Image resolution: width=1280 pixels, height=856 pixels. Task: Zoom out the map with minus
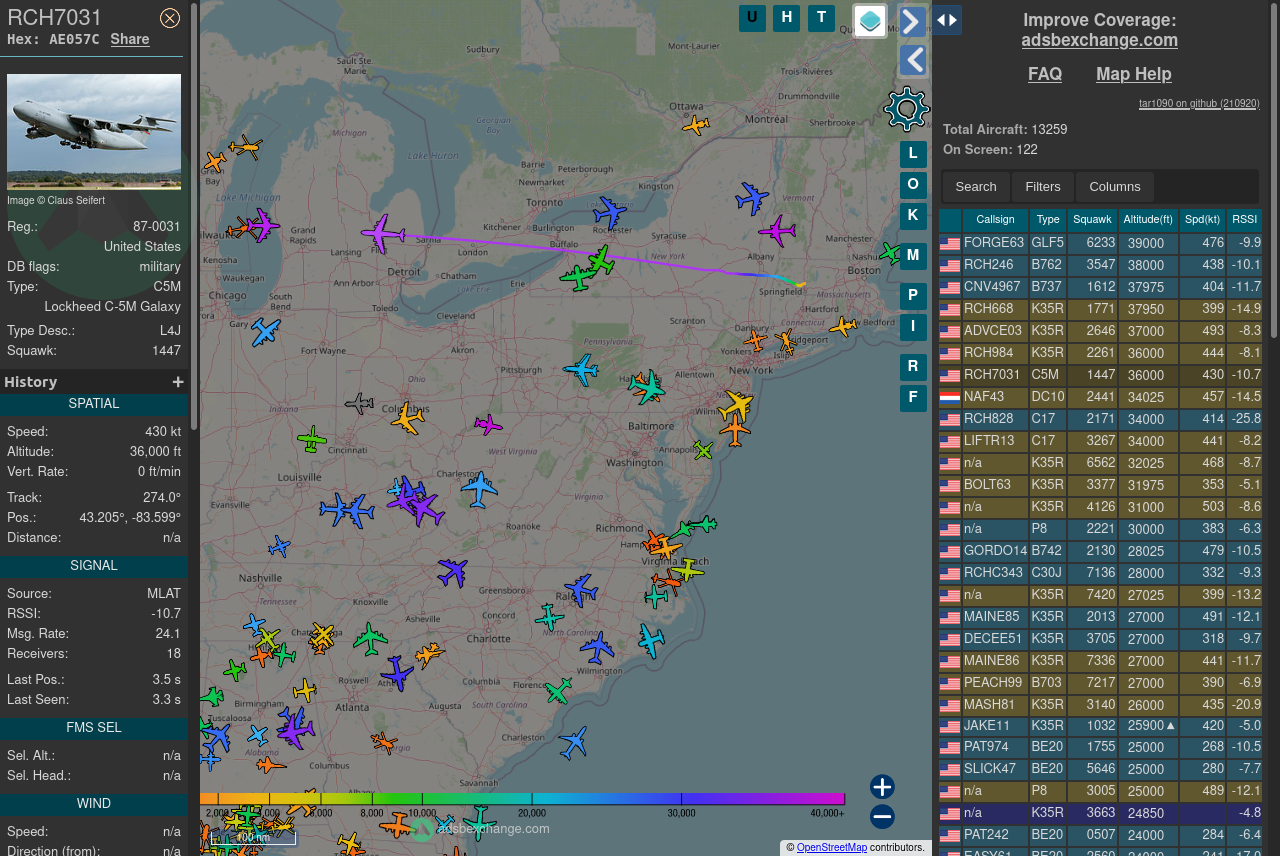point(882,817)
